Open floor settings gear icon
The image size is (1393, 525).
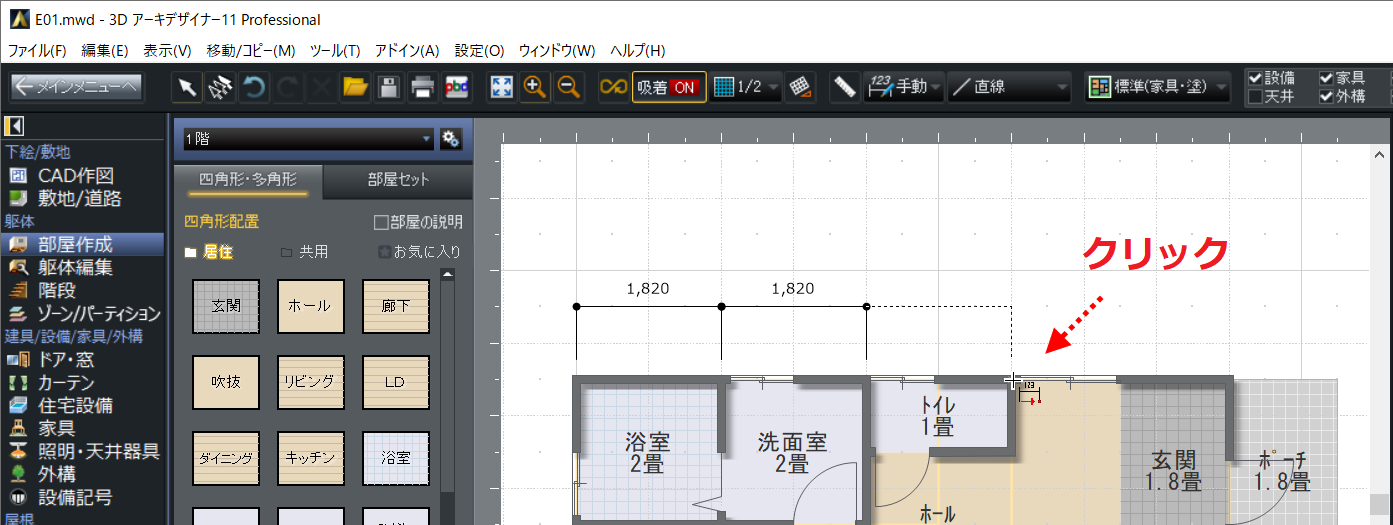point(450,139)
